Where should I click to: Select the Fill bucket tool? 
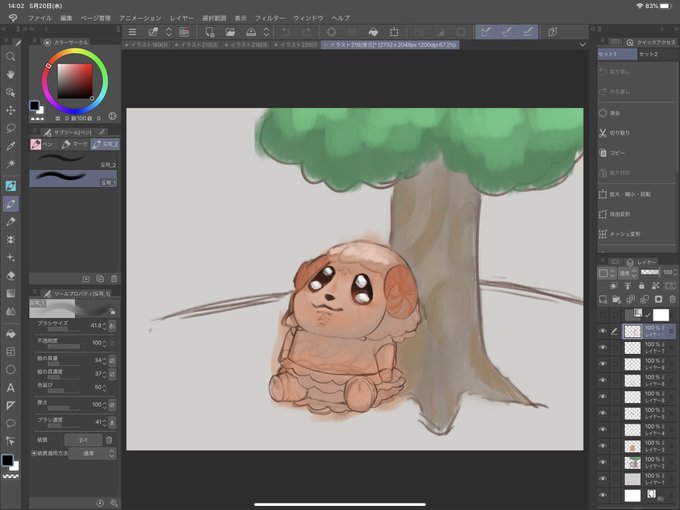tap(10, 334)
